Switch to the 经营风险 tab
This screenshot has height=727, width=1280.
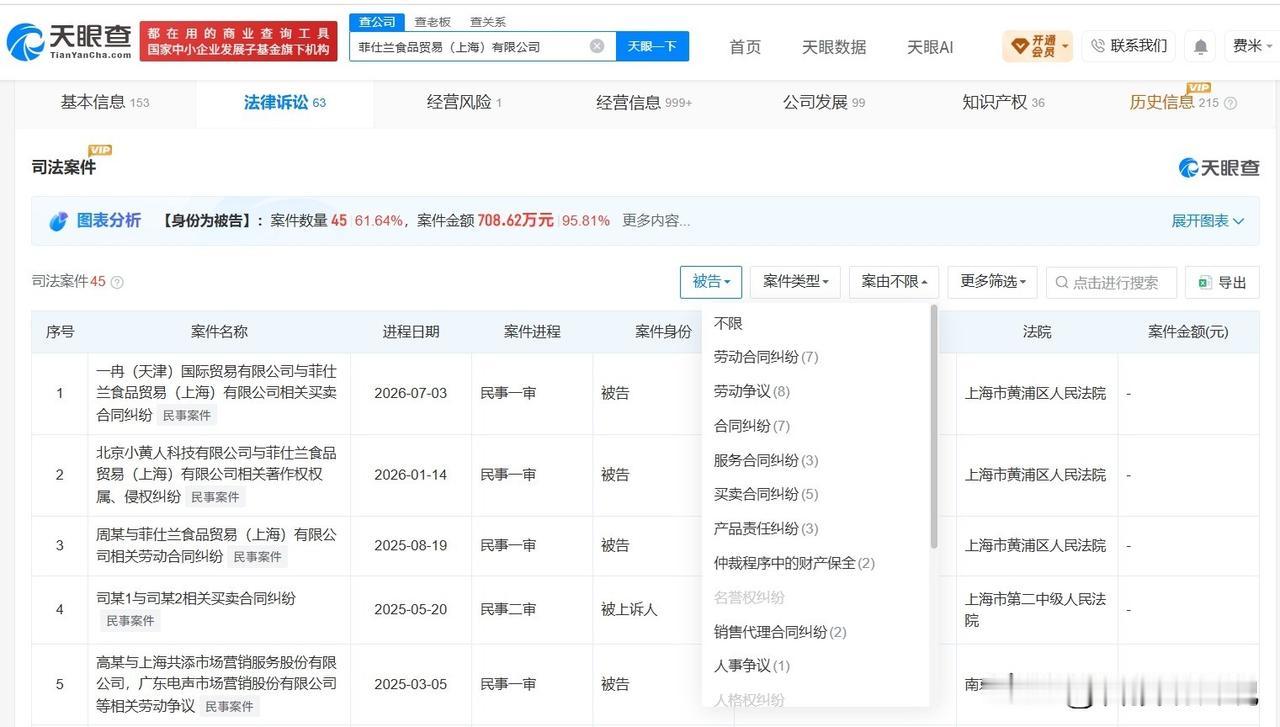click(x=464, y=102)
